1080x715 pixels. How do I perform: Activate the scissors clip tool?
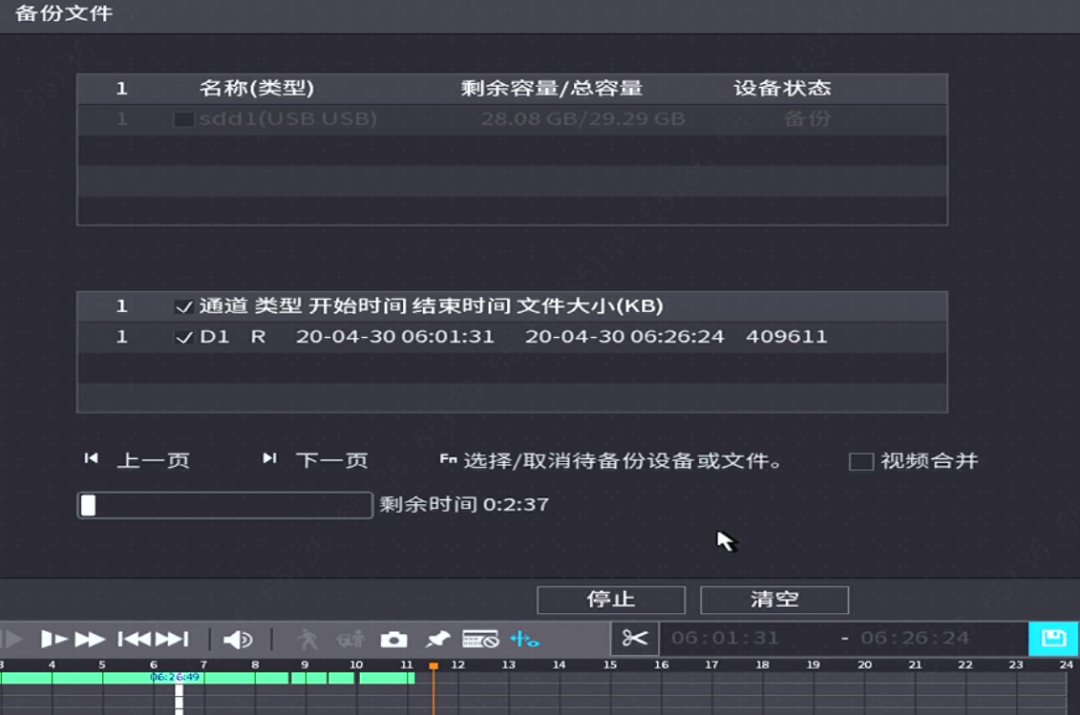click(634, 639)
